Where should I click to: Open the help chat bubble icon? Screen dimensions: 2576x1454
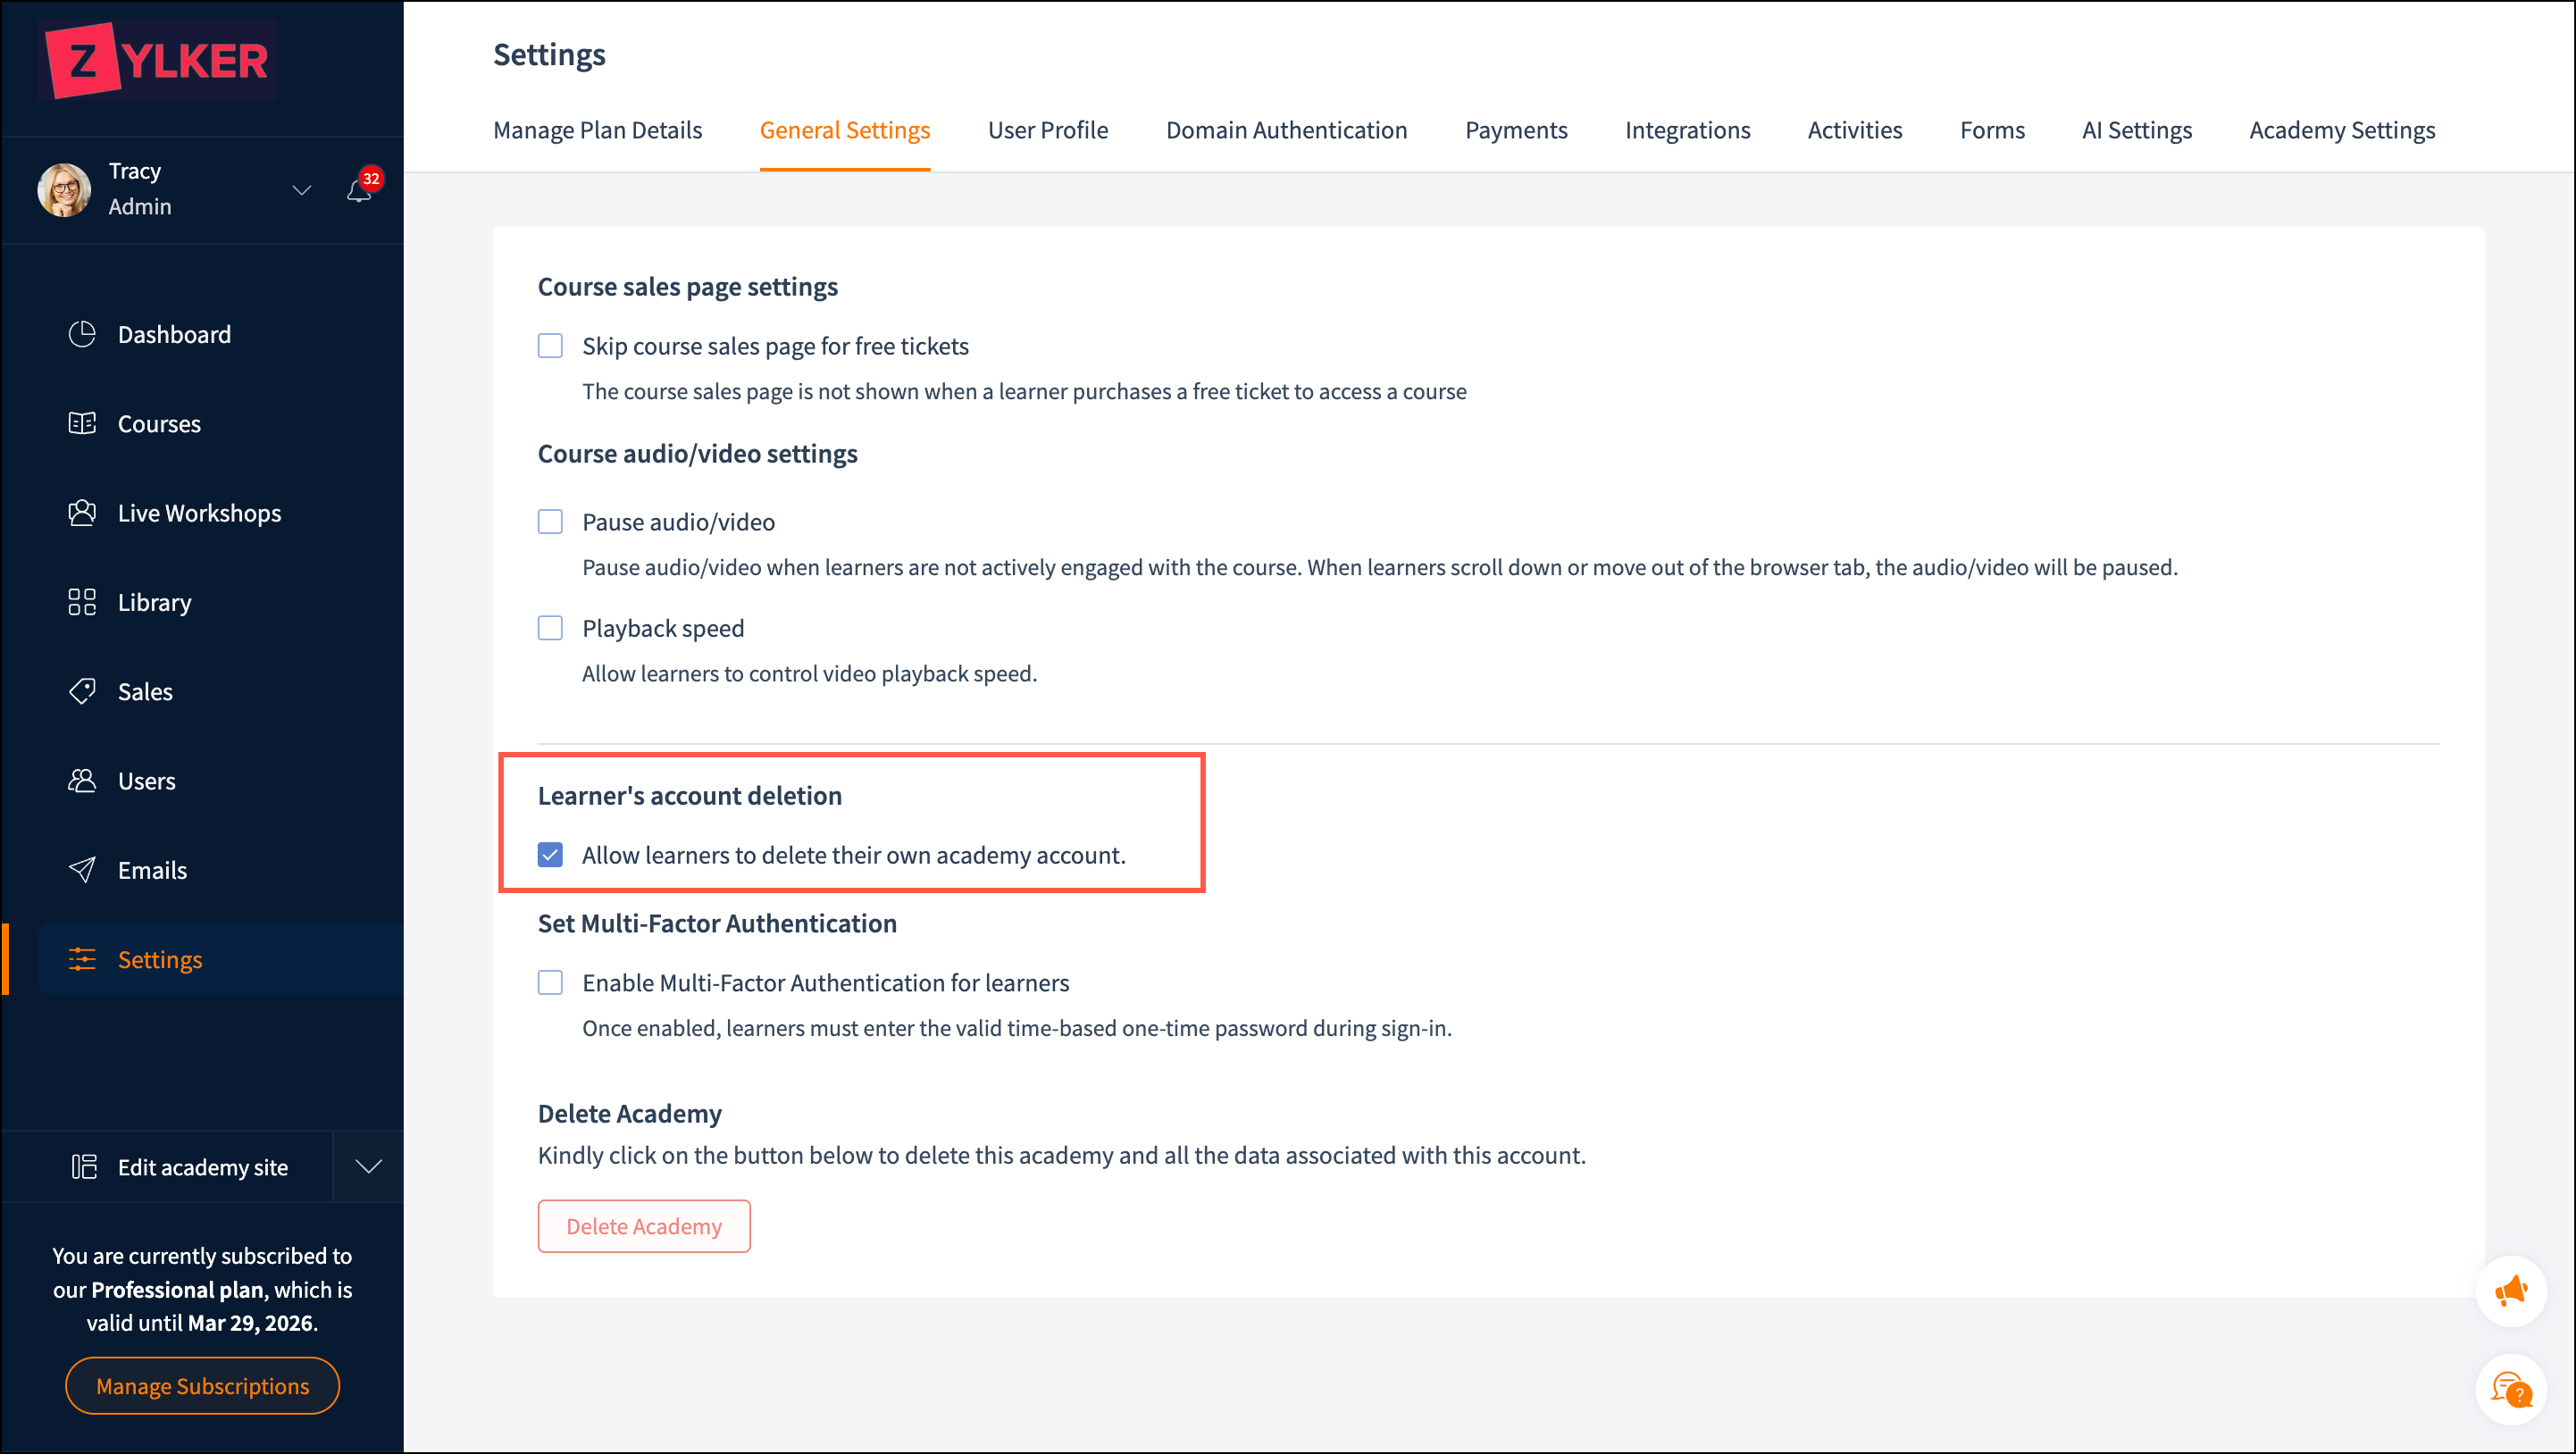(x=2510, y=1389)
